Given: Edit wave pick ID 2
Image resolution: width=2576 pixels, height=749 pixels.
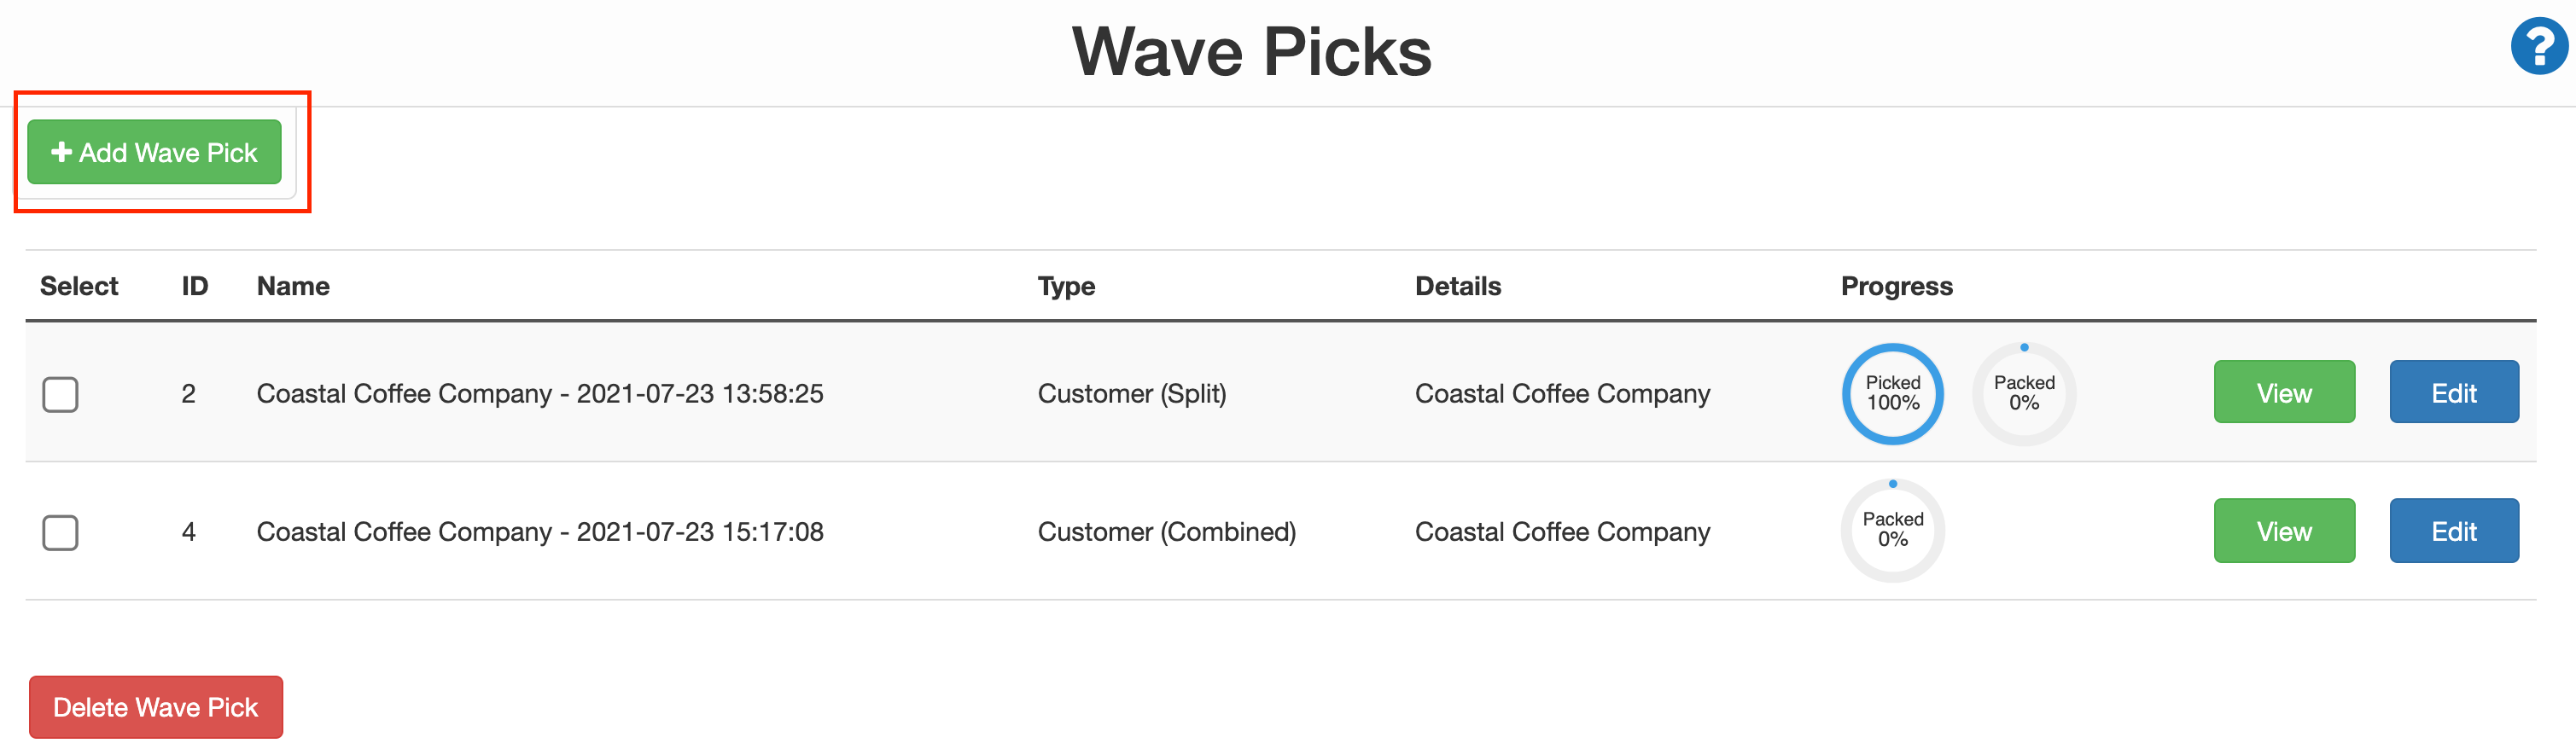Looking at the screenshot, I should [2454, 392].
